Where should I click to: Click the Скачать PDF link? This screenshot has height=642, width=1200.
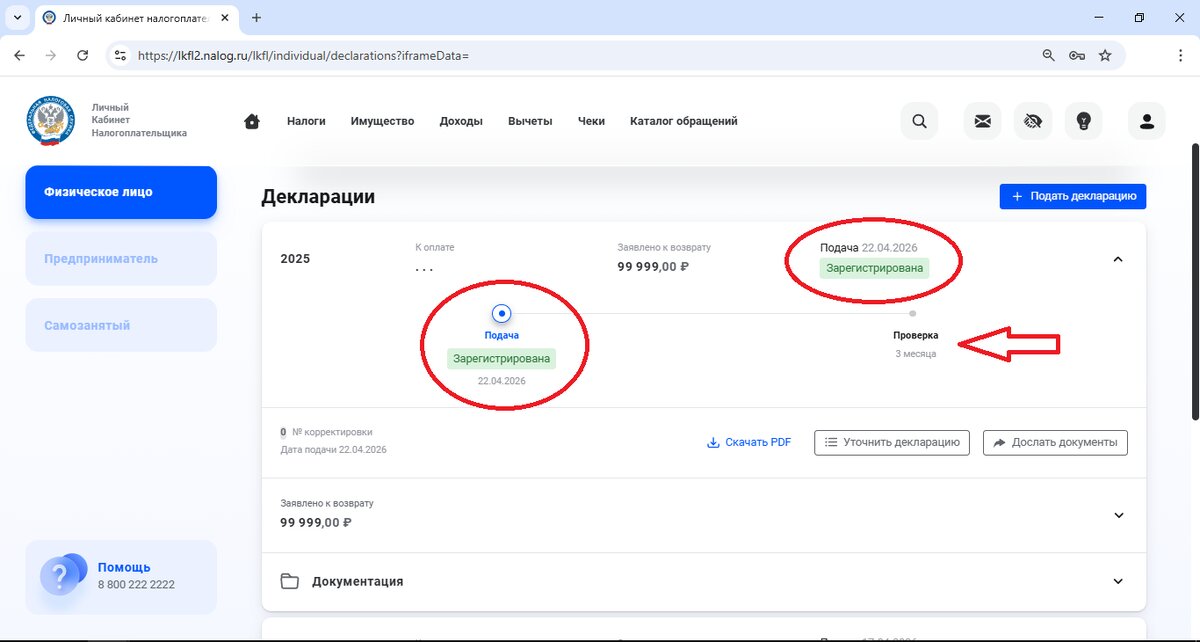click(749, 441)
